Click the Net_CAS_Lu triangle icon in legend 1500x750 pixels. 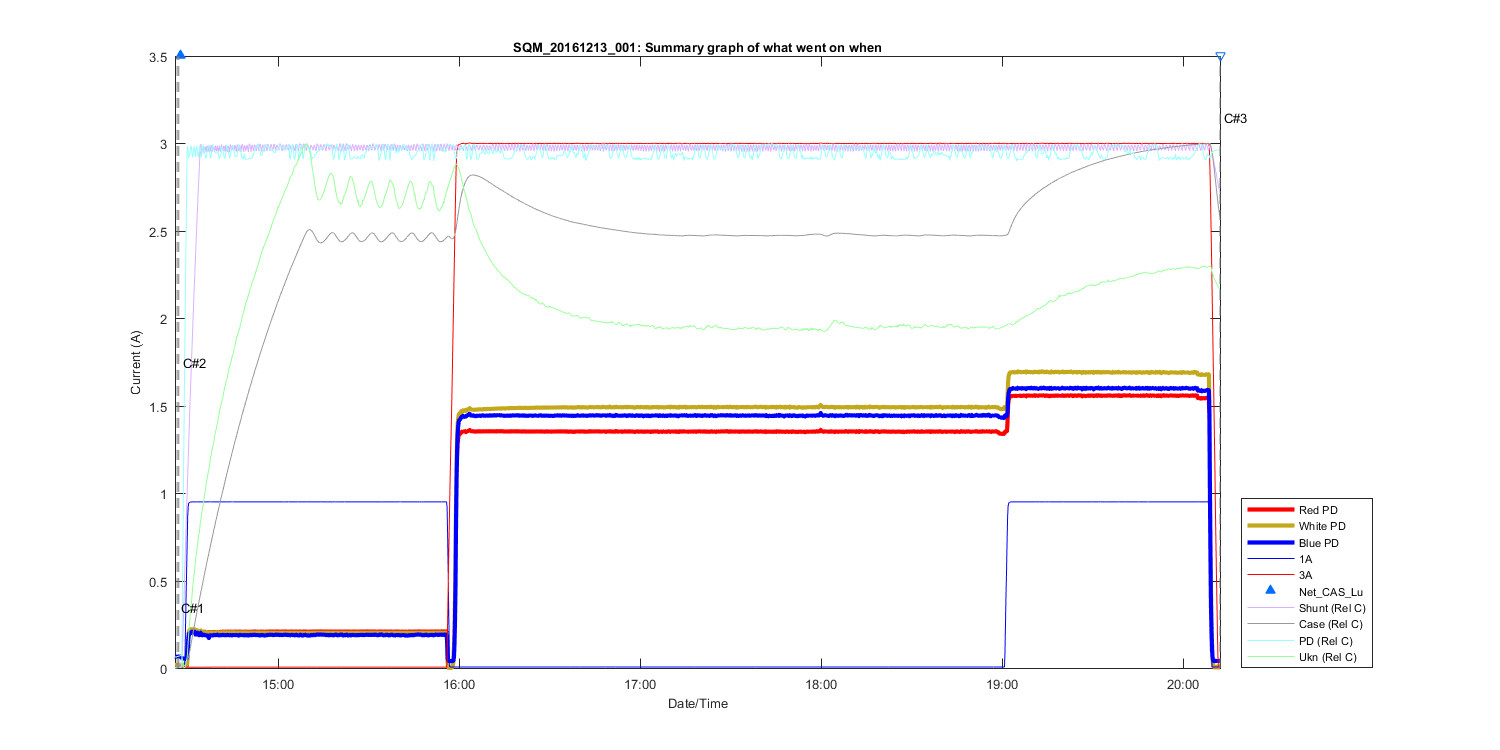pos(1270,591)
